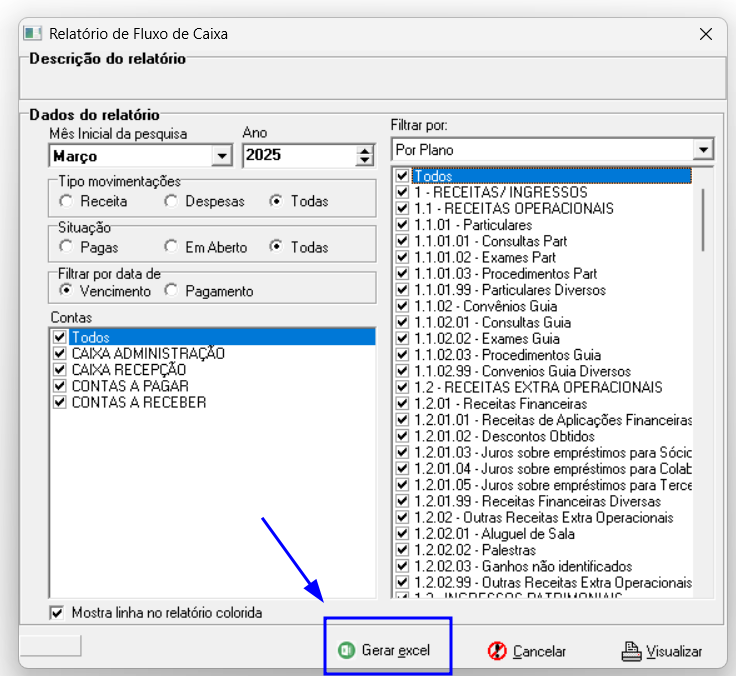Toggle CAIXA ADMINISTRAÇÃO checkbox
Viewport: 736px width, 676px height.
[60, 353]
